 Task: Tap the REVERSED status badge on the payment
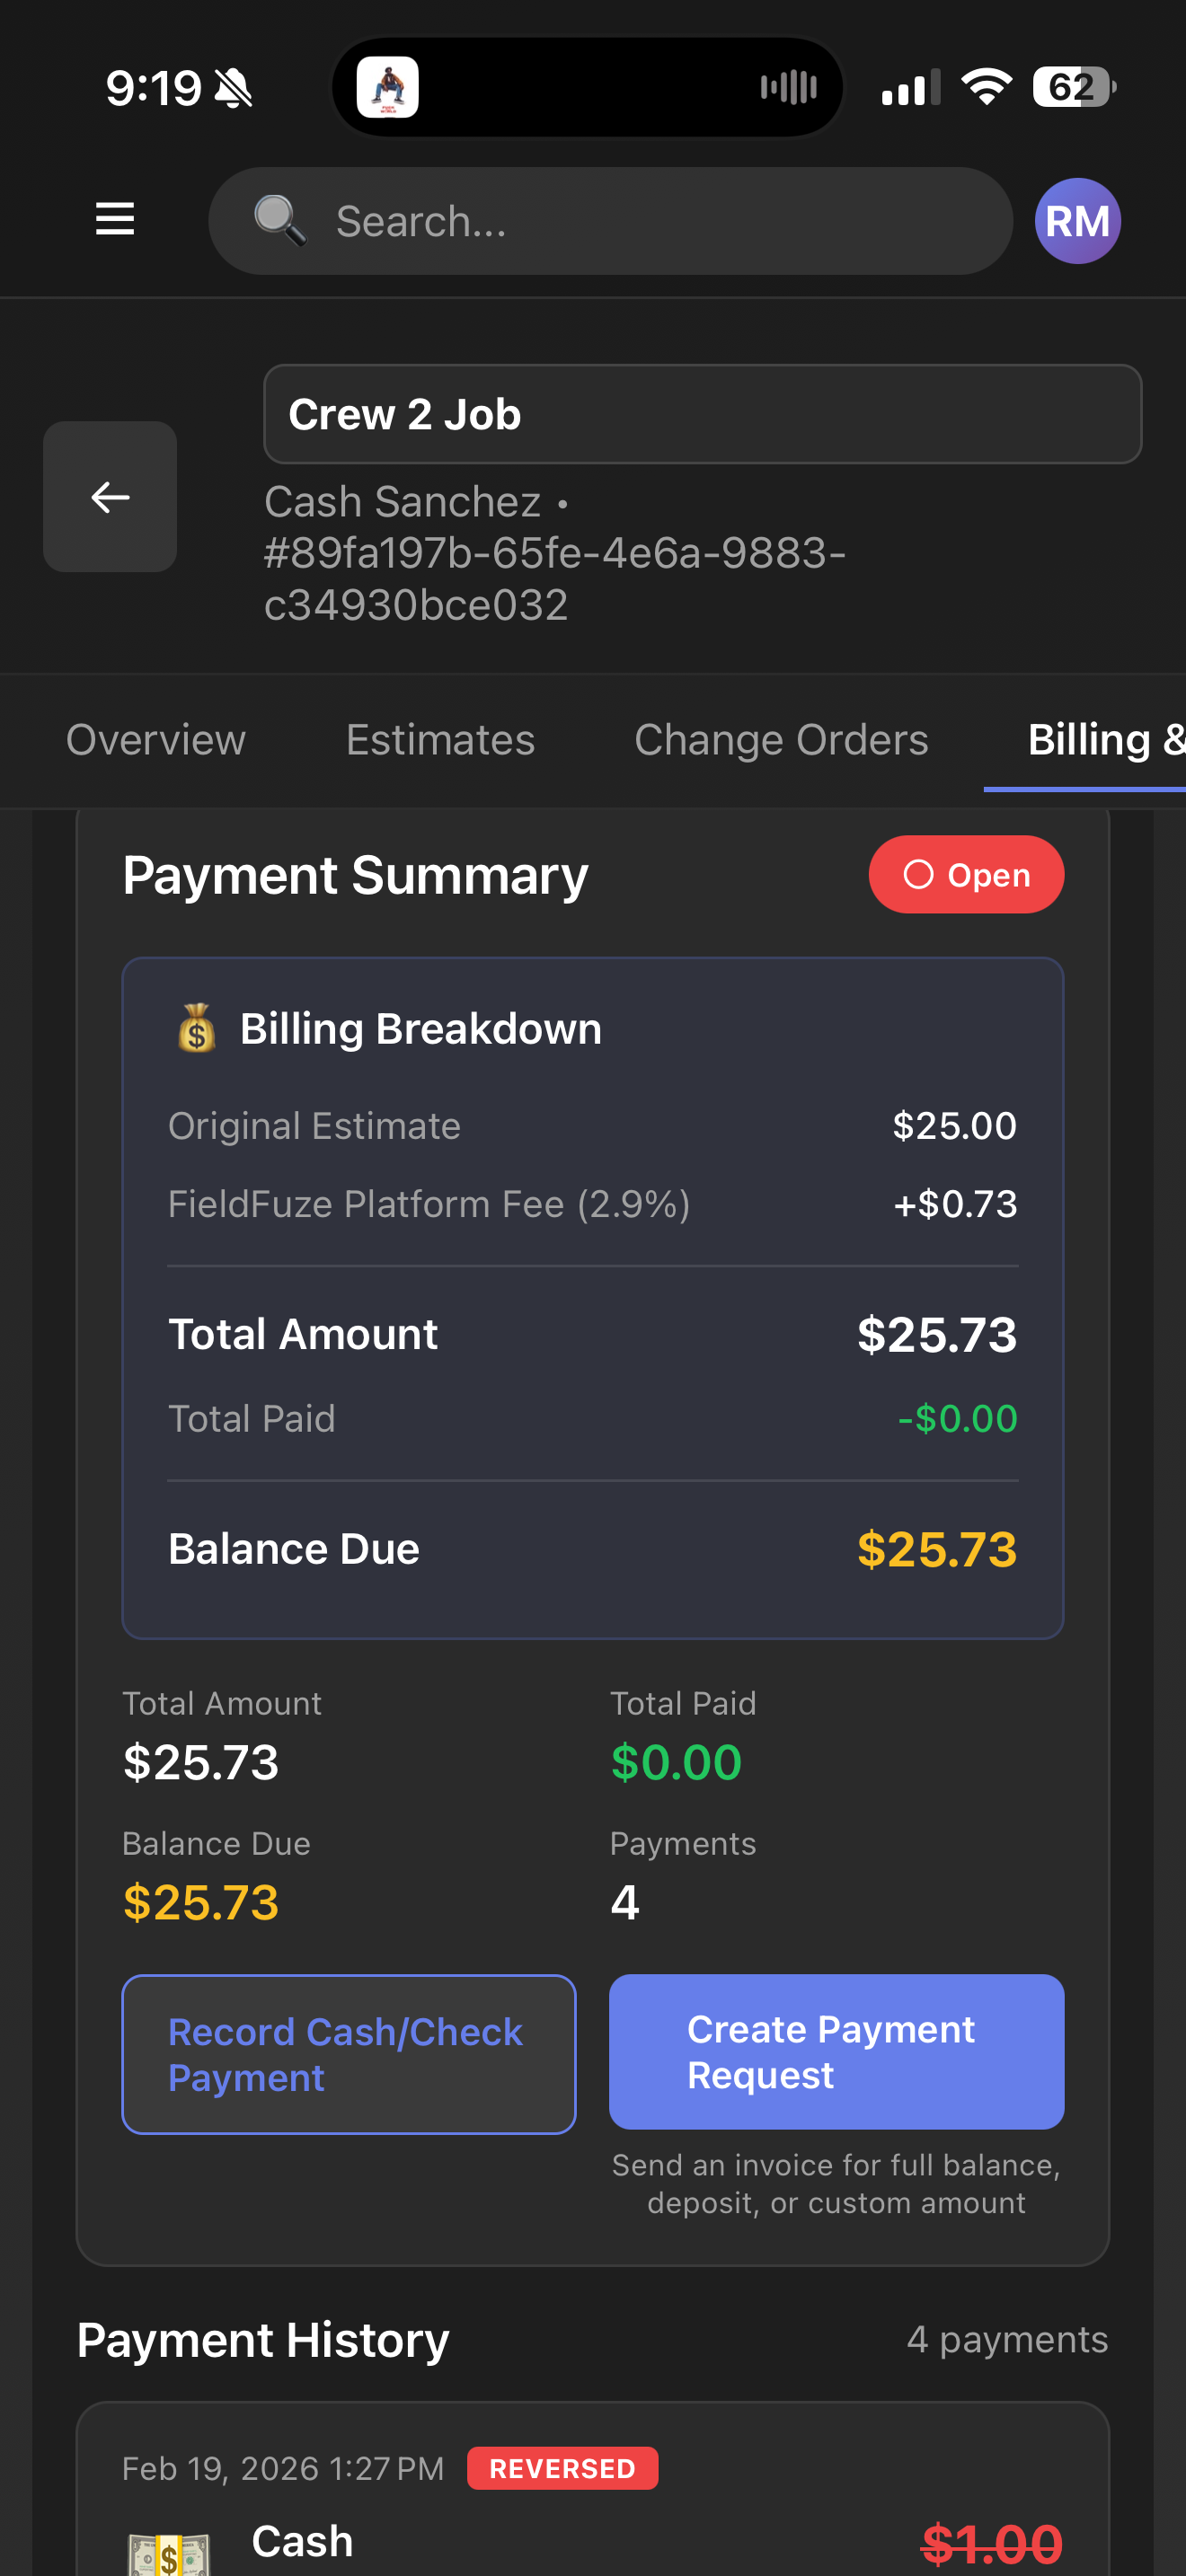click(x=562, y=2468)
